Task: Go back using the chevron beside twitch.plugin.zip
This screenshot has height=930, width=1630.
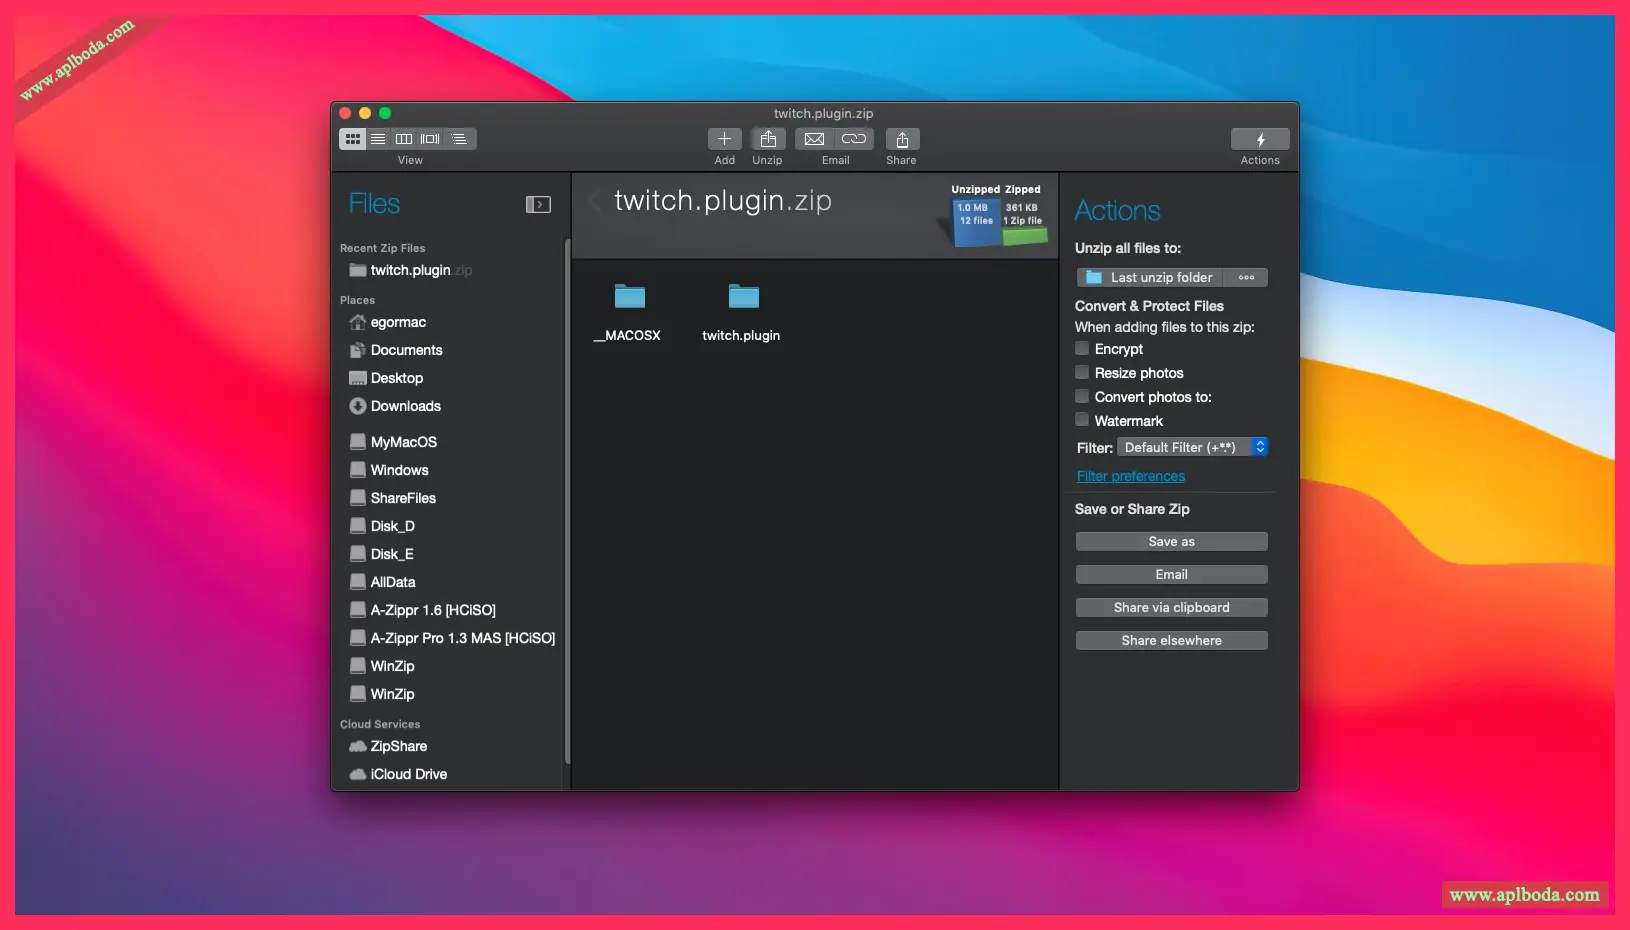Action: tap(594, 200)
